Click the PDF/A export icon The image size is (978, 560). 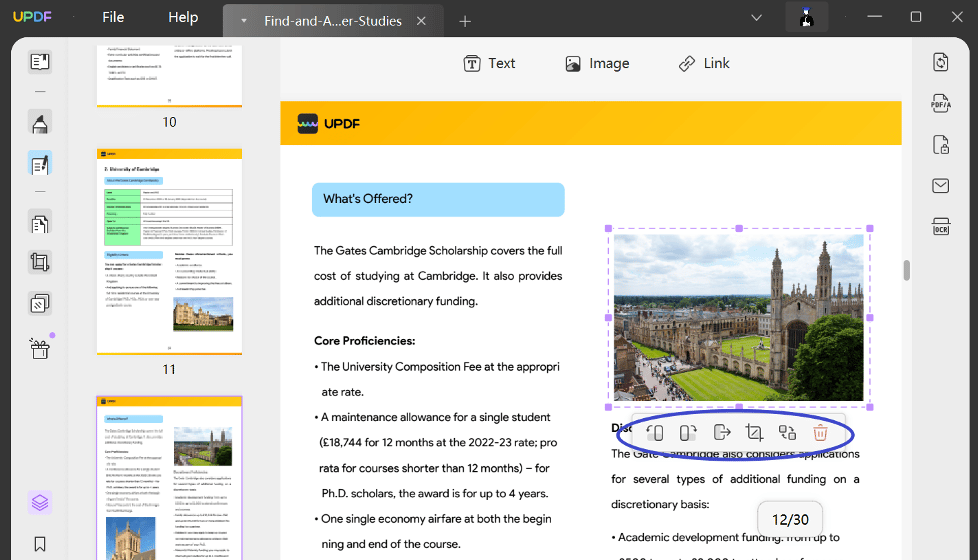tap(941, 104)
